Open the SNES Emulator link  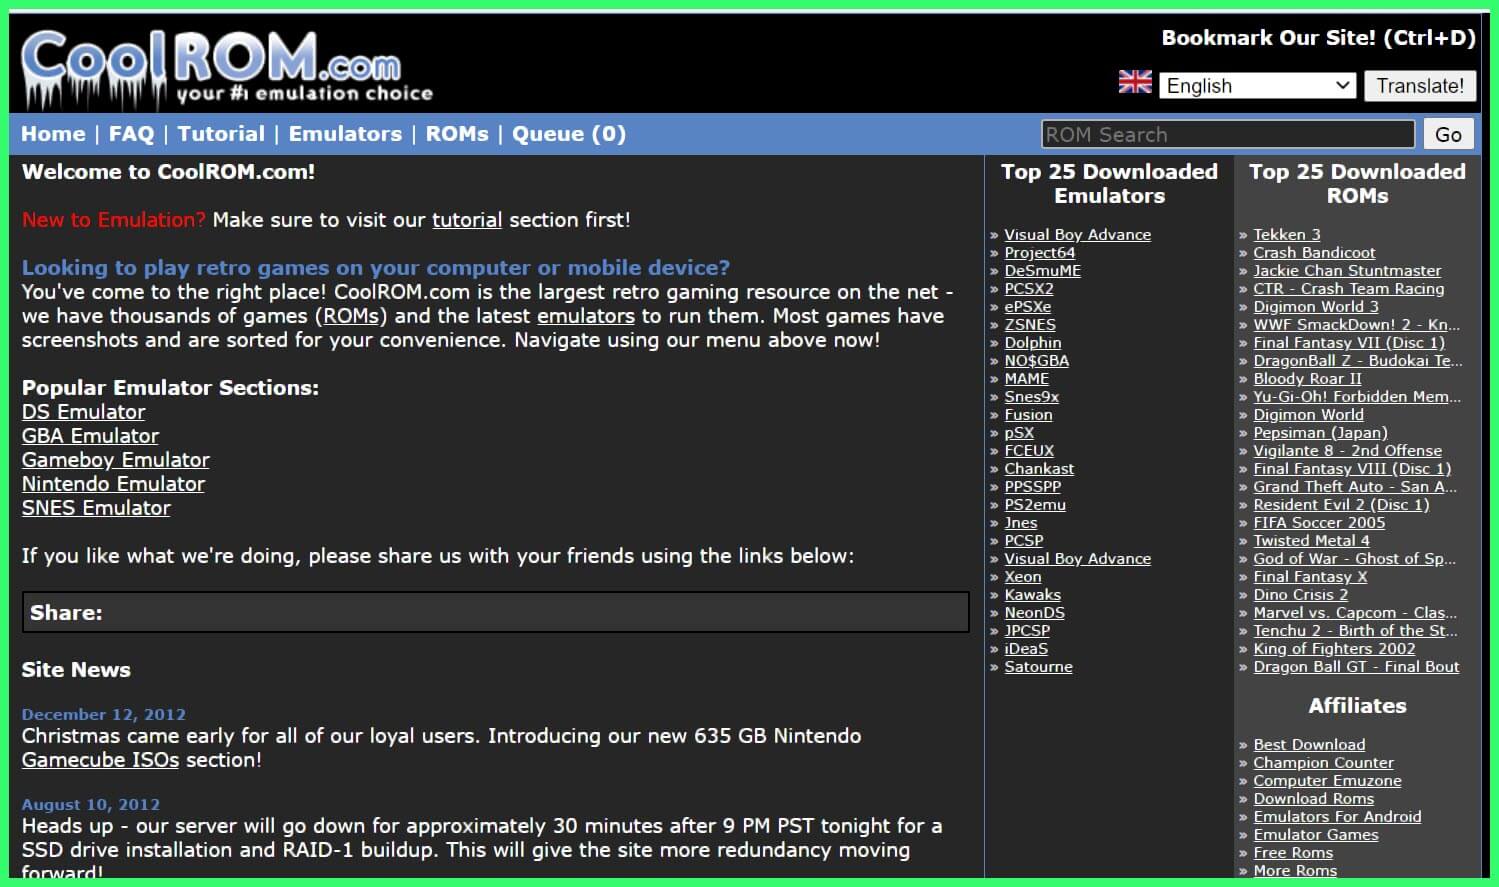[96, 508]
